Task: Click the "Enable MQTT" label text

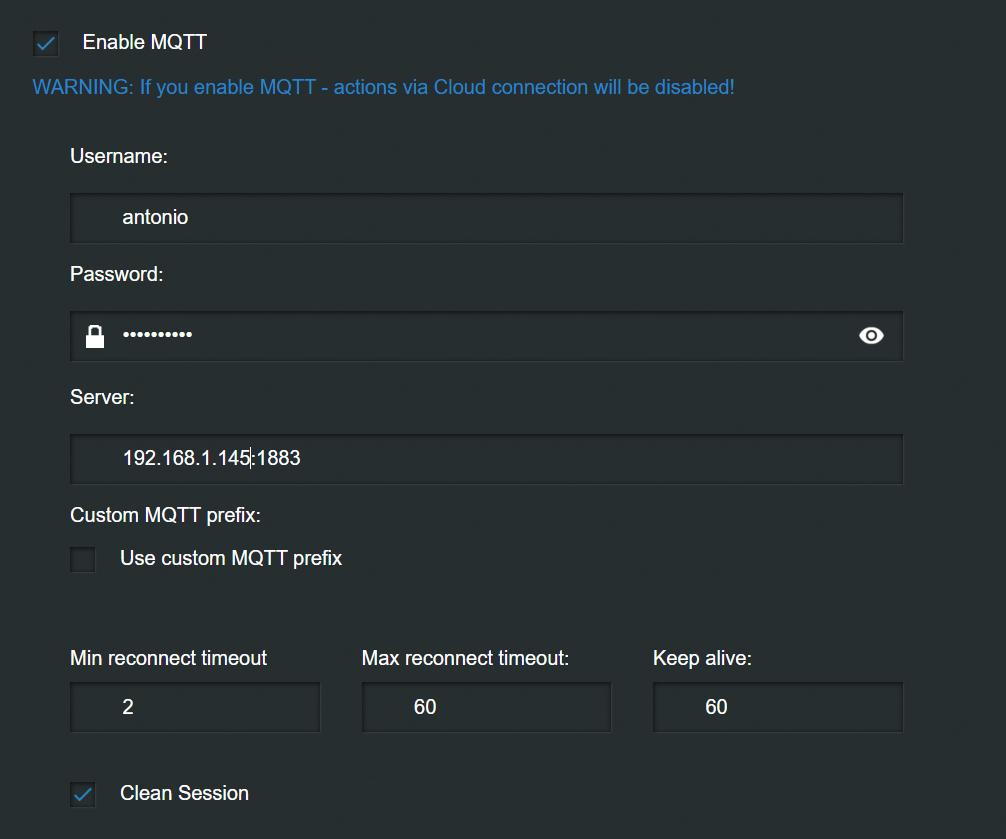Action: (x=145, y=42)
